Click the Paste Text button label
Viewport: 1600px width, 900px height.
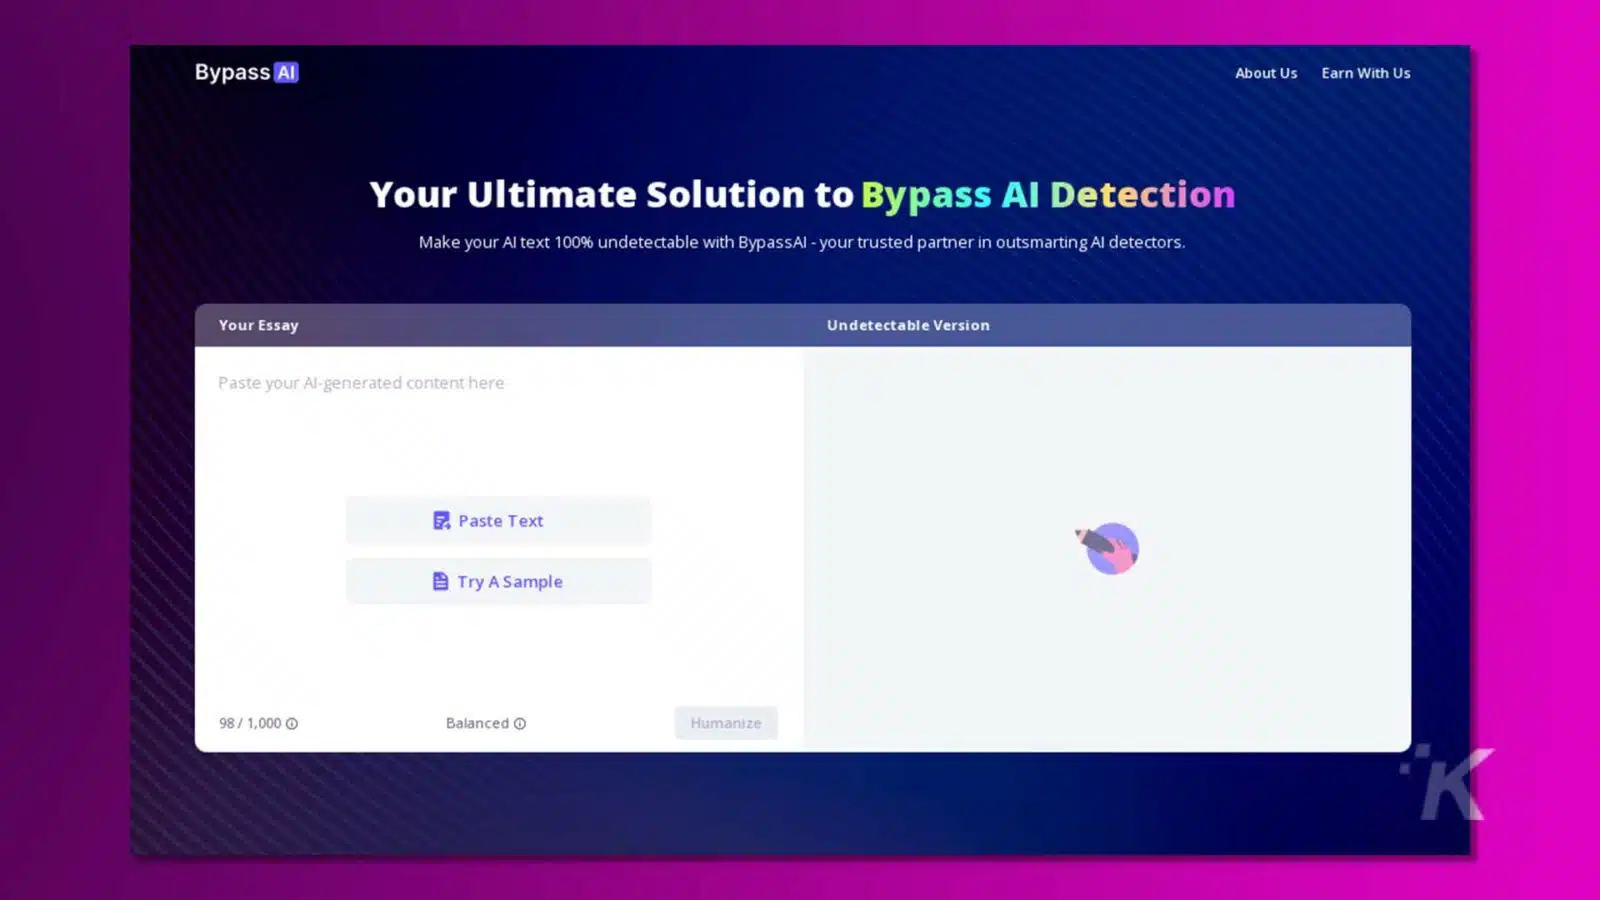[501, 521]
